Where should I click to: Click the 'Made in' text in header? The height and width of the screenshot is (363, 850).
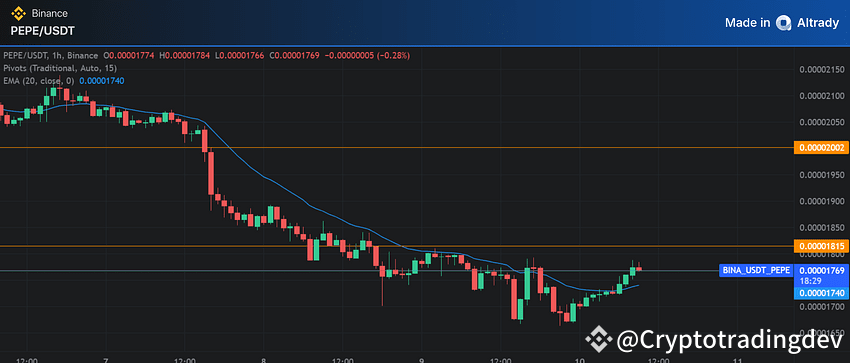[x=748, y=23]
